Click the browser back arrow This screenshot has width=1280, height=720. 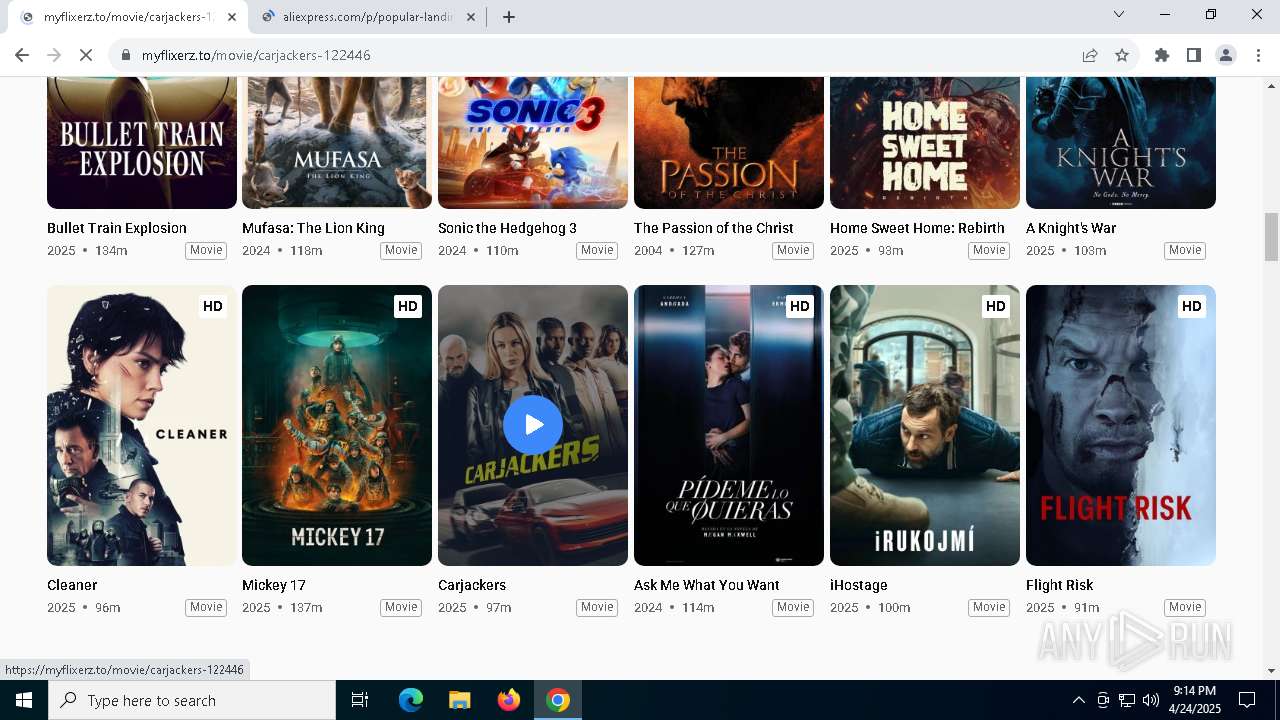pos(22,55)
